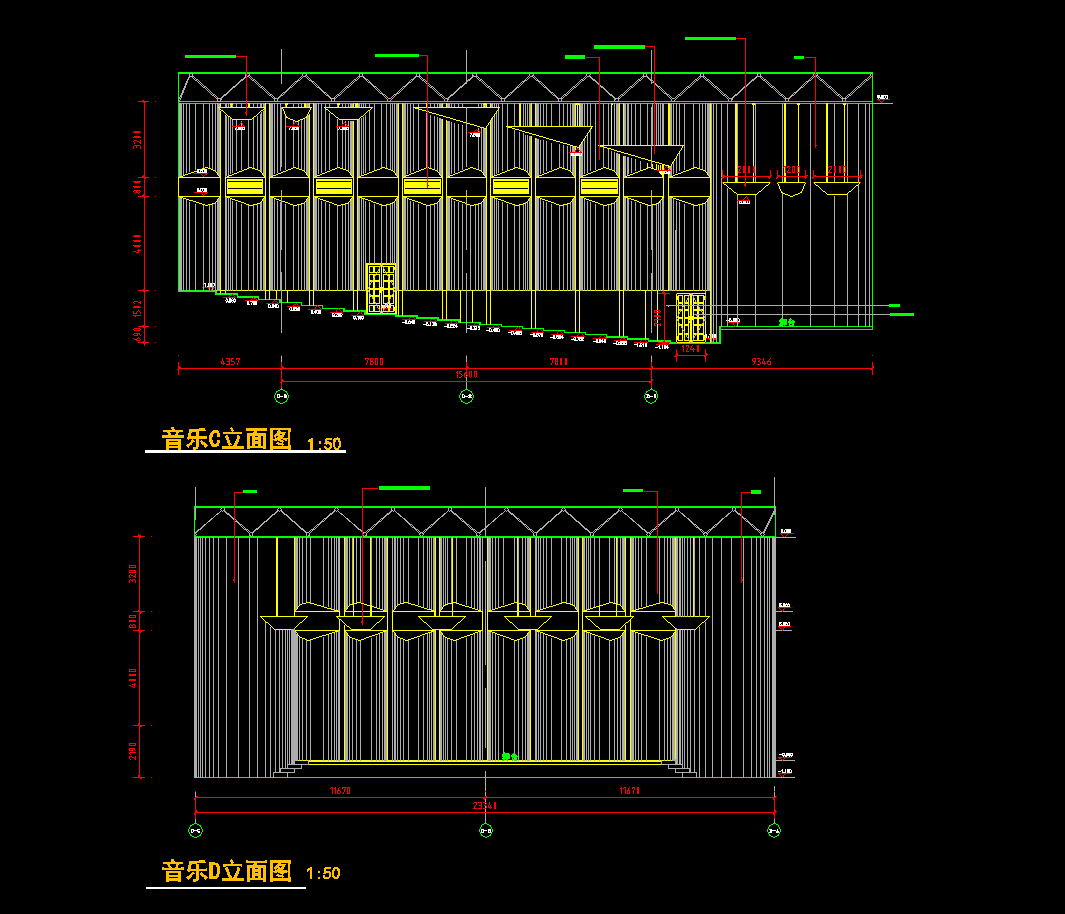This screenshot has height=914, width=1065.
Task: Select left 11670 dimension in D elevation
Action: pos(340,791)
